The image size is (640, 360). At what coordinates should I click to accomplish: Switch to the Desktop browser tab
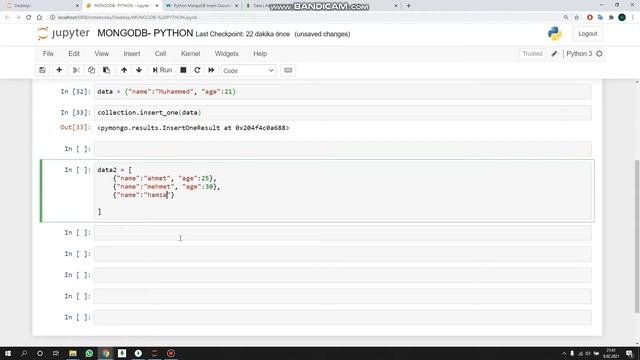pyautogui.click(x=41, y=6)
